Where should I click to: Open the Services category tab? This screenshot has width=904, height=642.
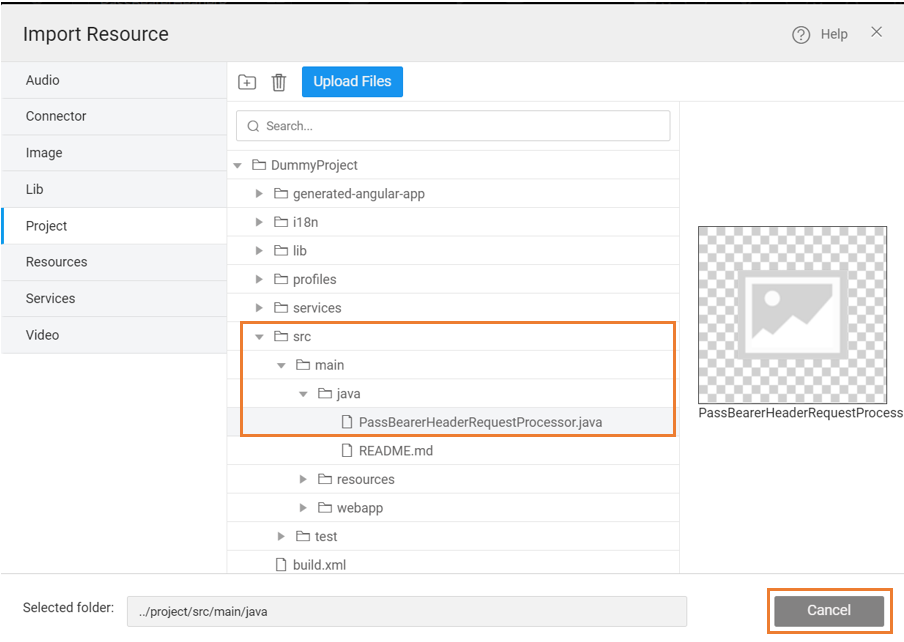[51, 298]
